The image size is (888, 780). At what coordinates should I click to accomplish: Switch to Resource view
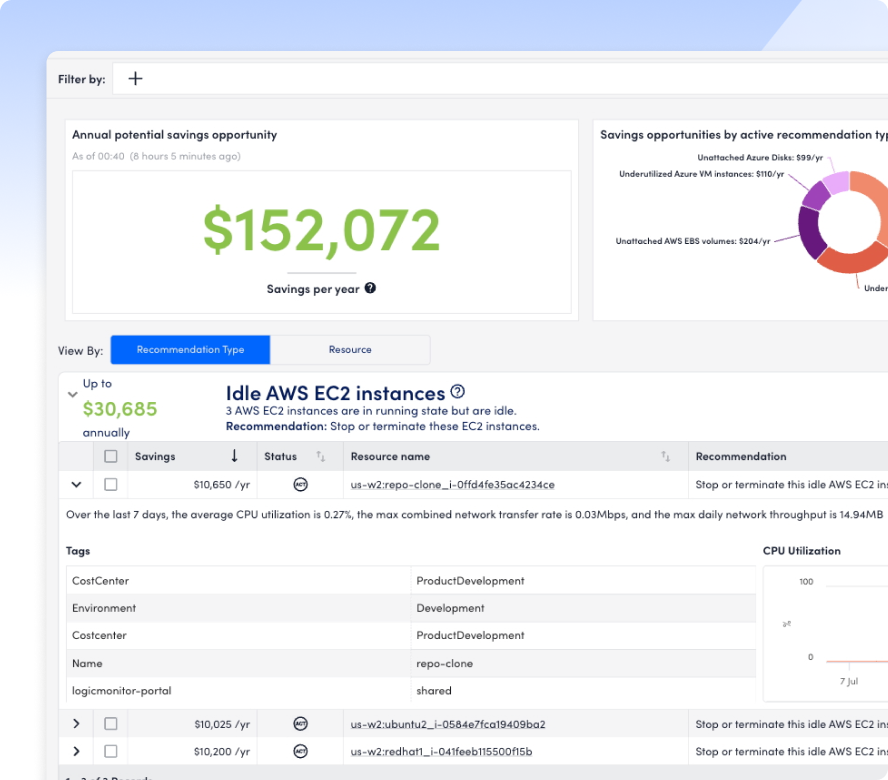350,349
